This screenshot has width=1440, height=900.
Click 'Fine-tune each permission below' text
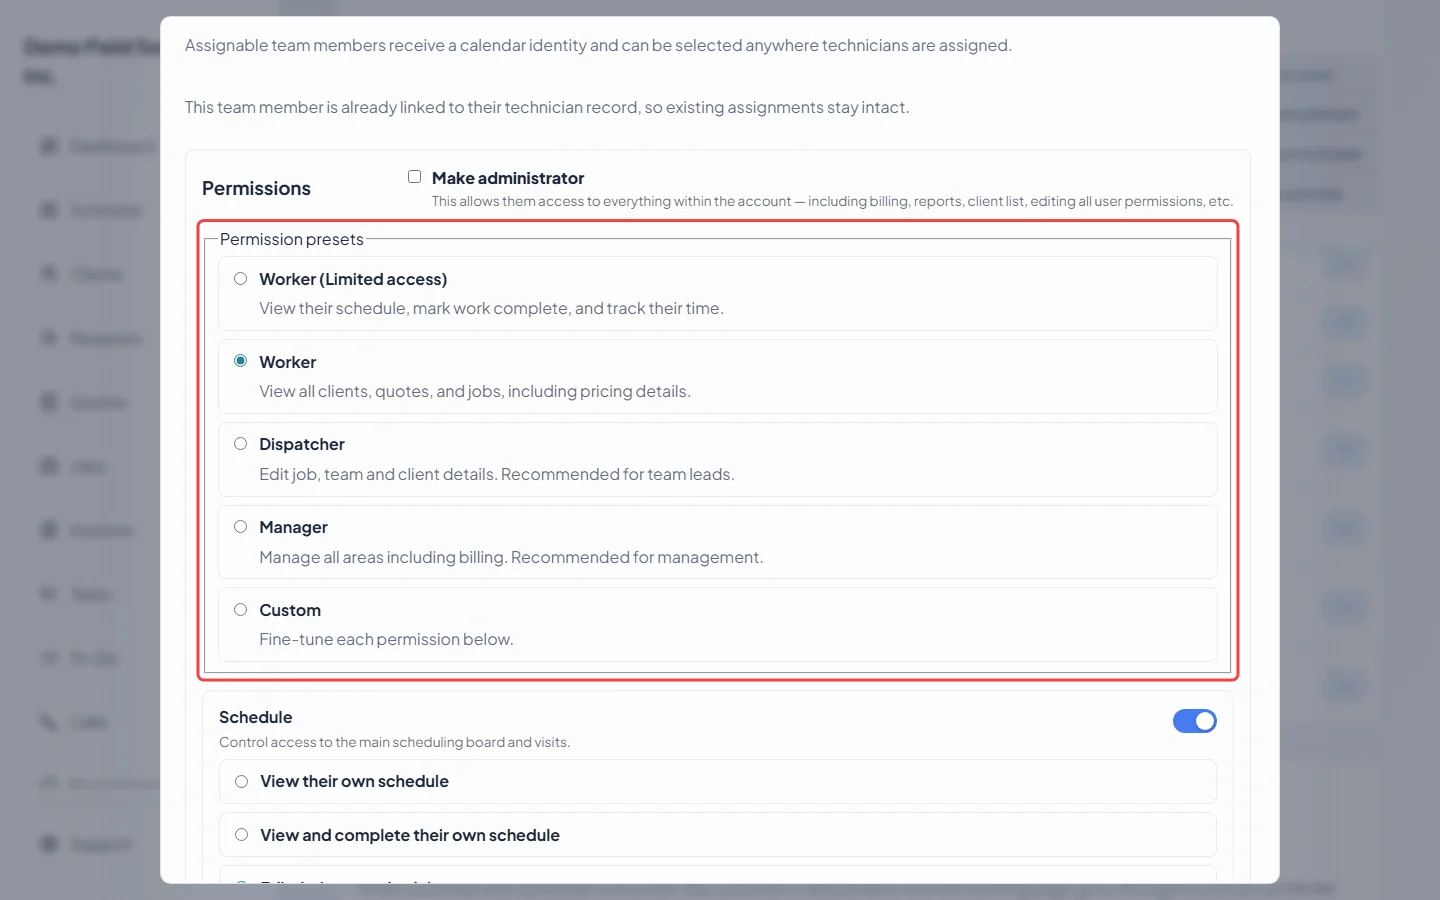point(386,639)
